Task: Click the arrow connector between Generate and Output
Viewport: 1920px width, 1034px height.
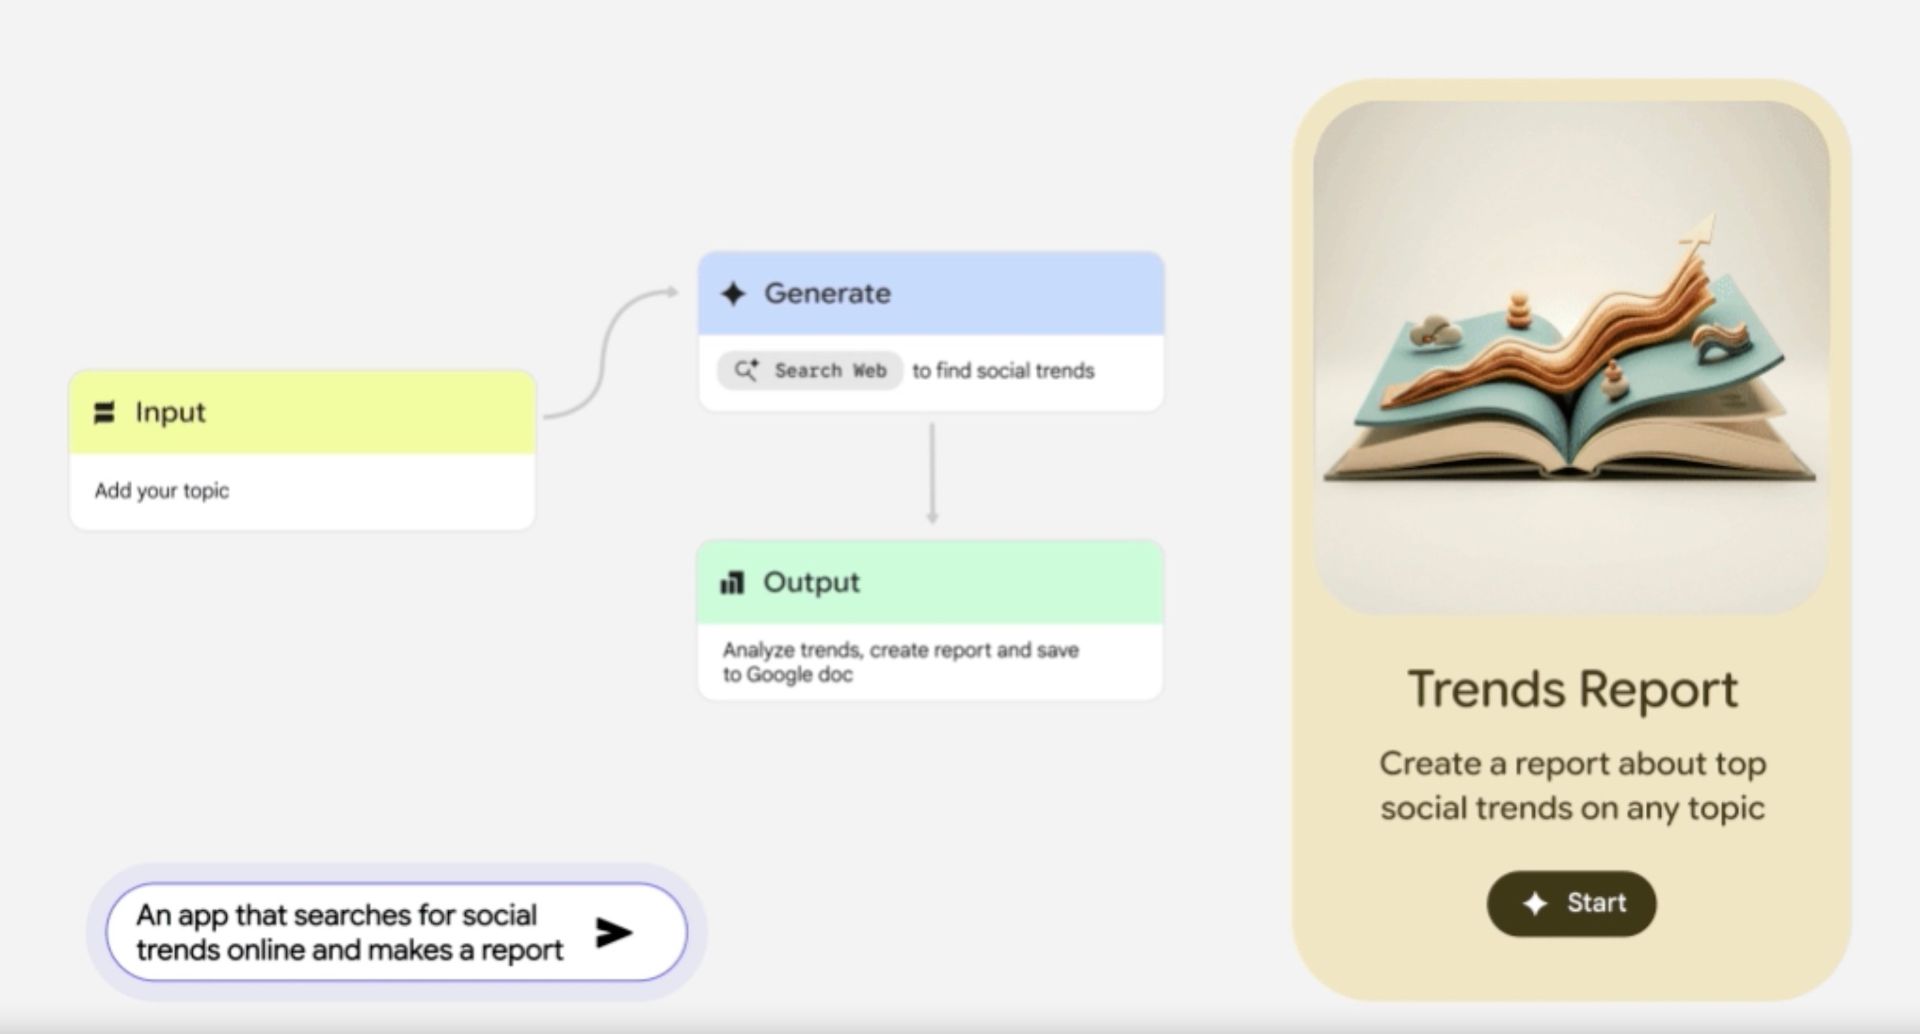Action: point(932,472)
